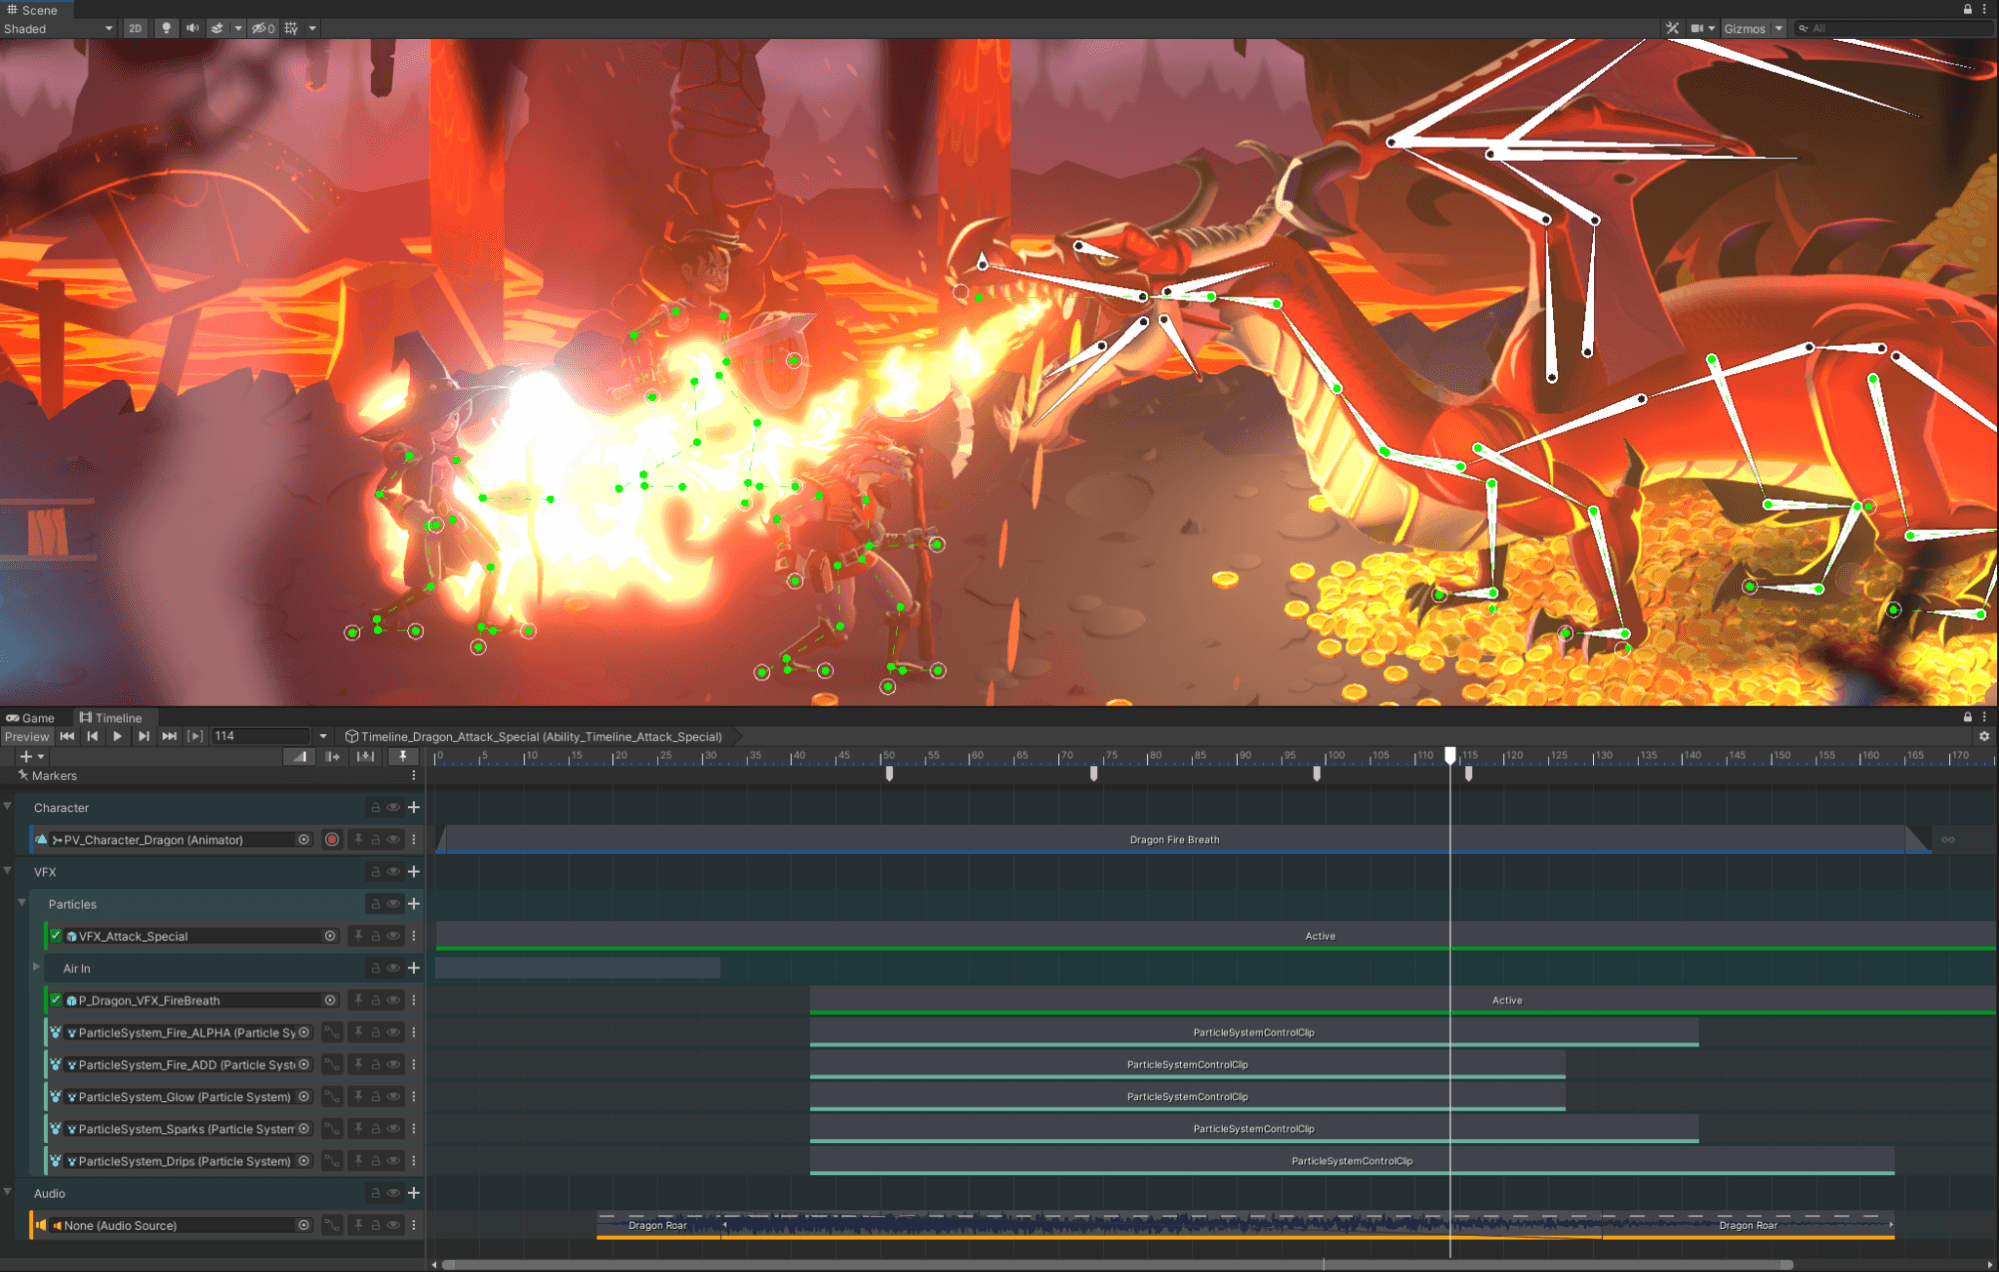Collapse the Audio track group
Viewport: 1999px width, 1272px height.
[x=8, y=1192]
